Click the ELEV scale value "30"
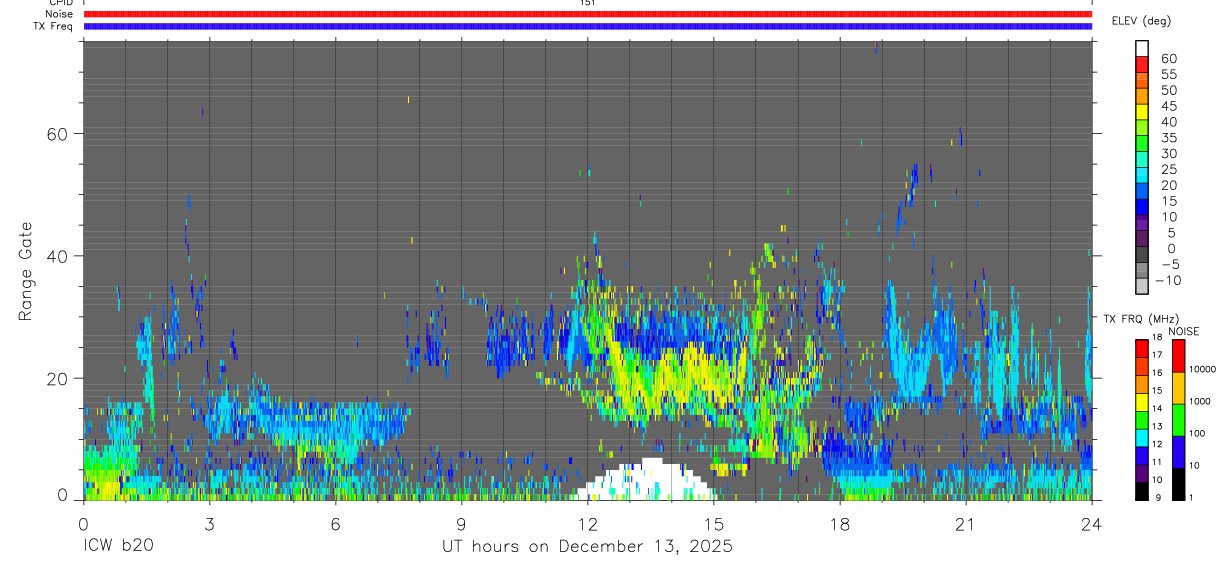The image size is (1228, 567). click(1168, 153)
